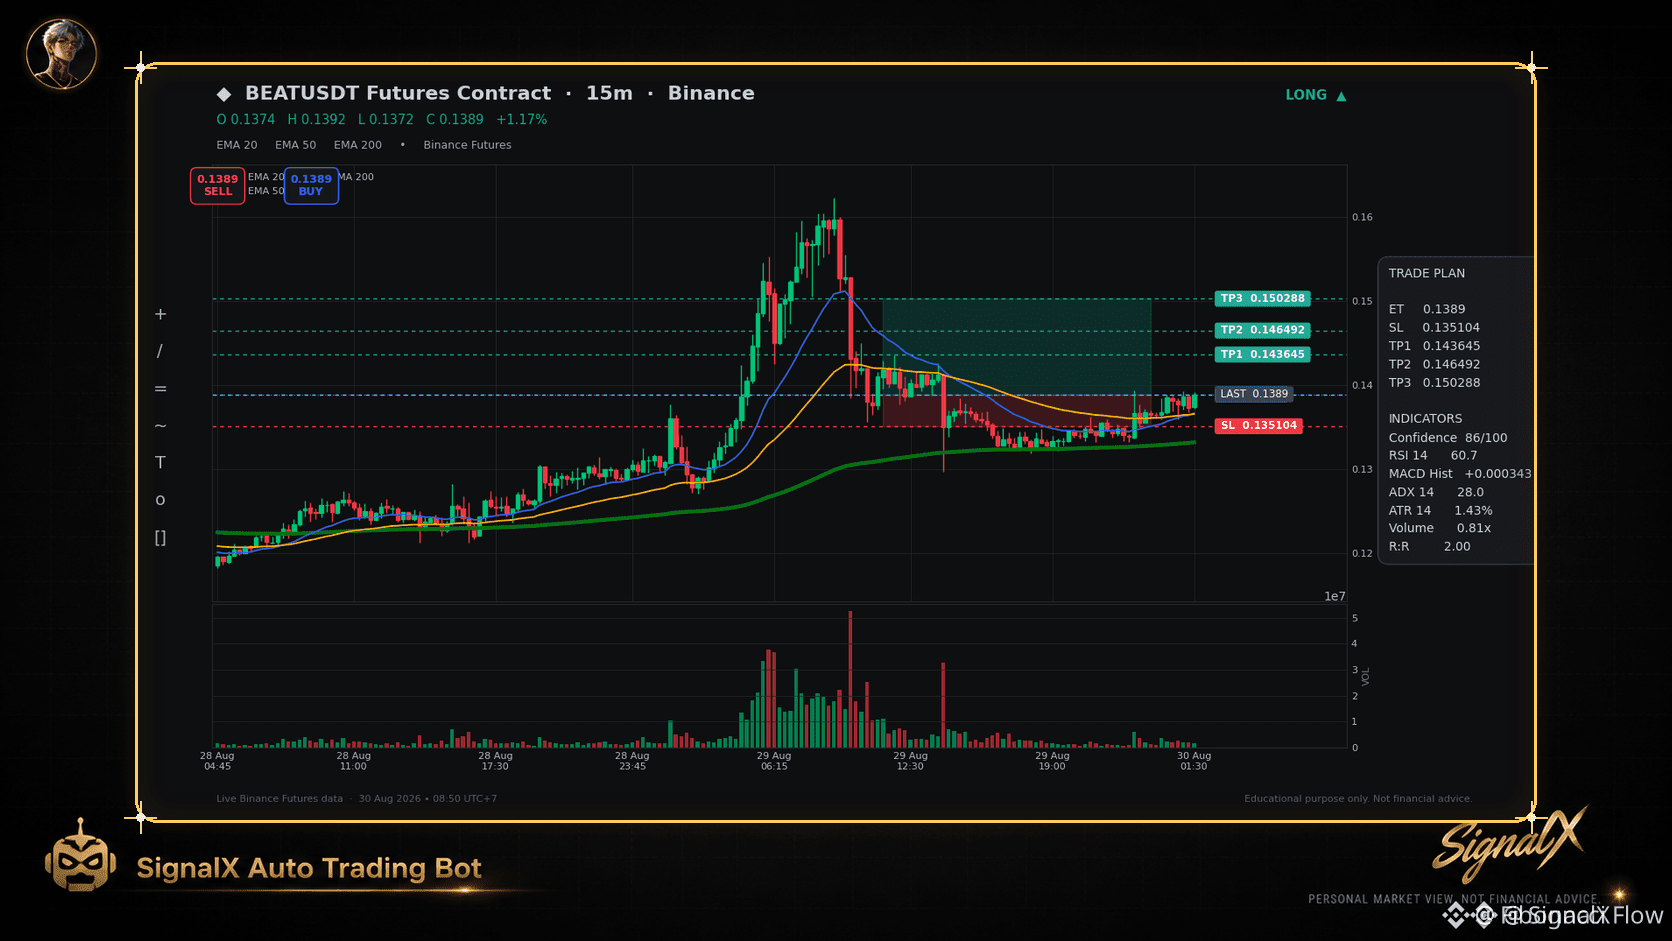Click the 30 Aug 01:30 time axis label
Image resolution: width=1672 pixels, height=941 pixels.
(1194, 761)
